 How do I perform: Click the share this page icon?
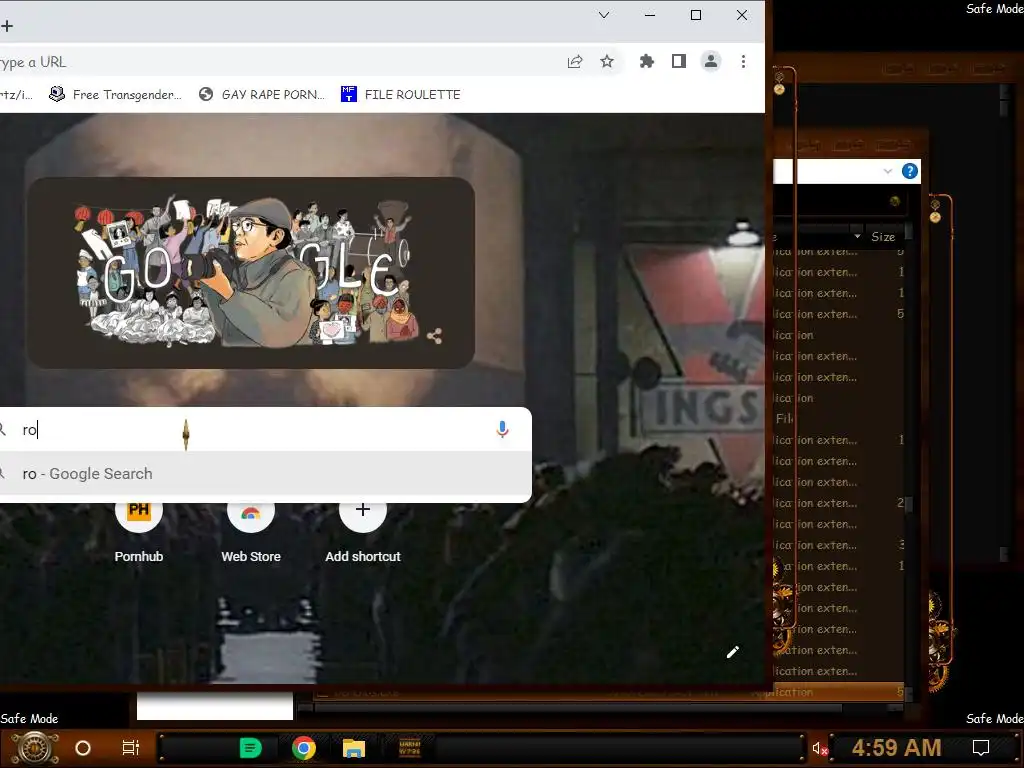[x=575, y=61]
